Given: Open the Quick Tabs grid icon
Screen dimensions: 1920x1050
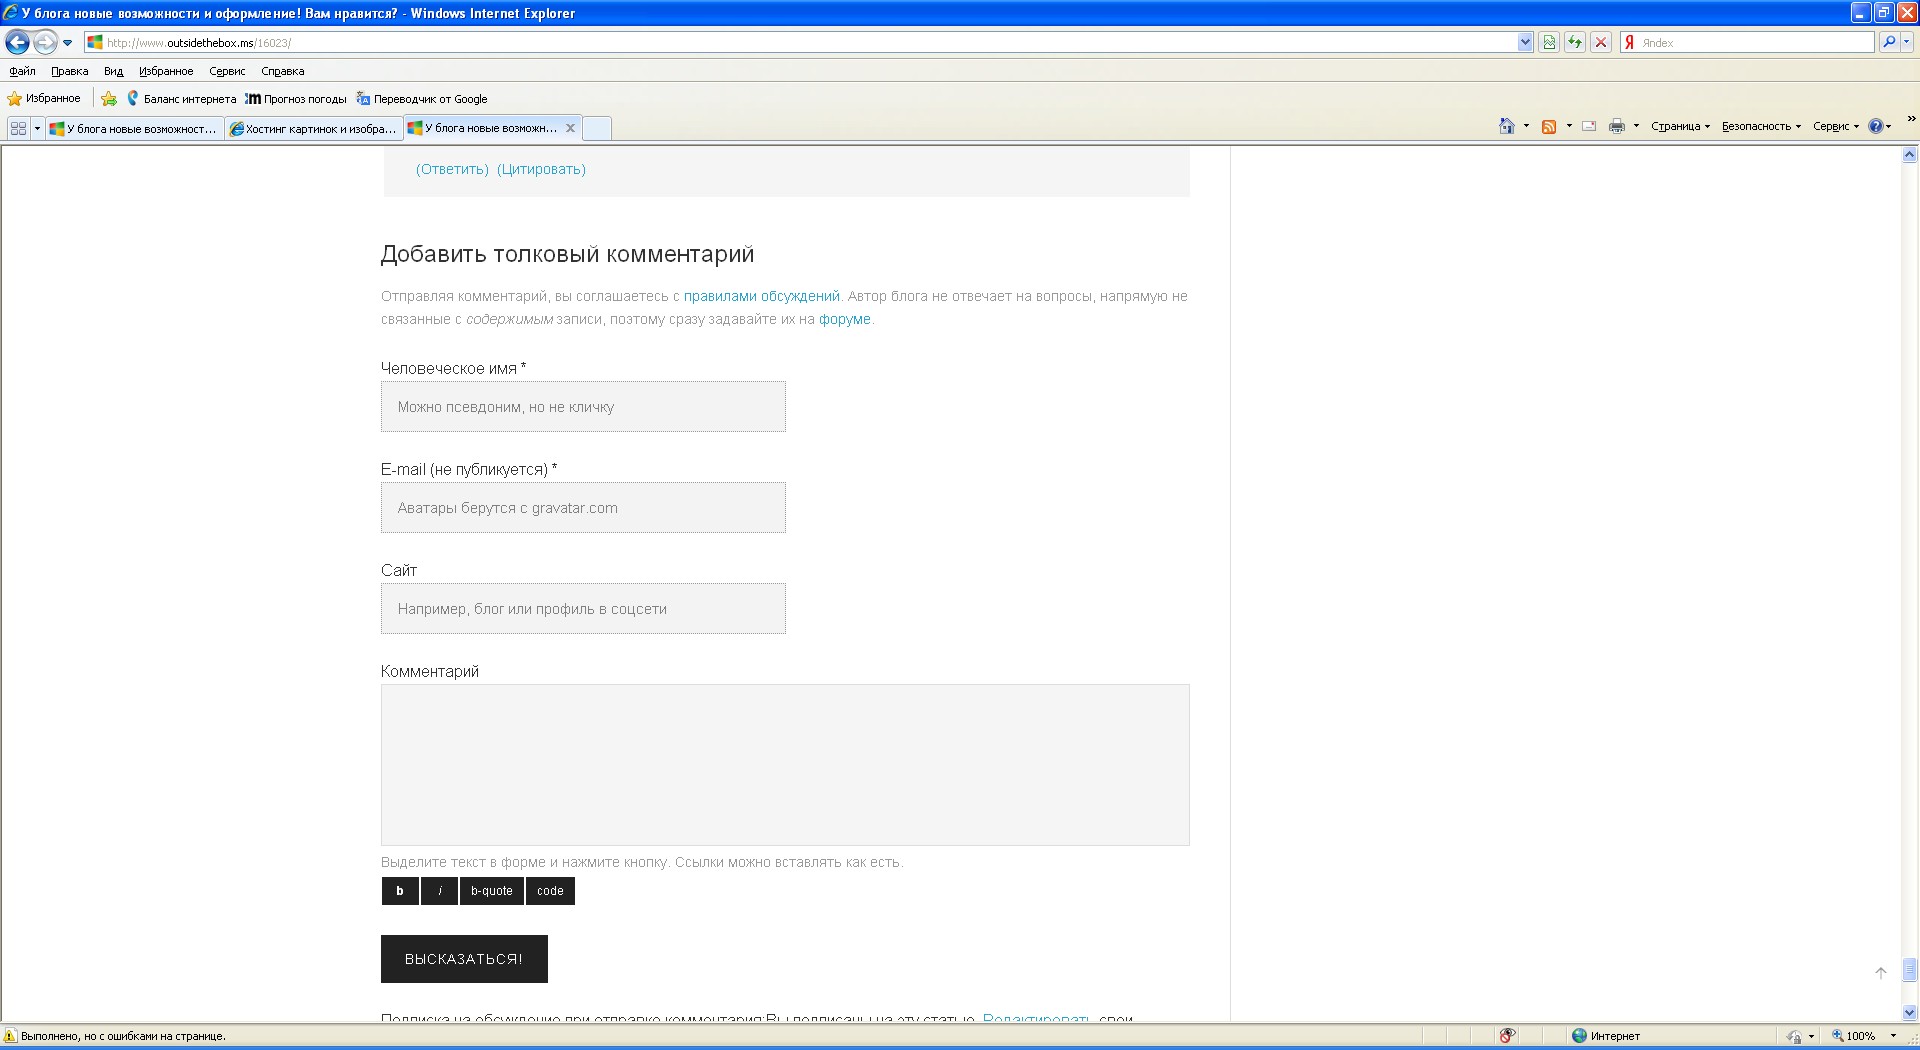Looking at the screenshot, I should (18, 128).
